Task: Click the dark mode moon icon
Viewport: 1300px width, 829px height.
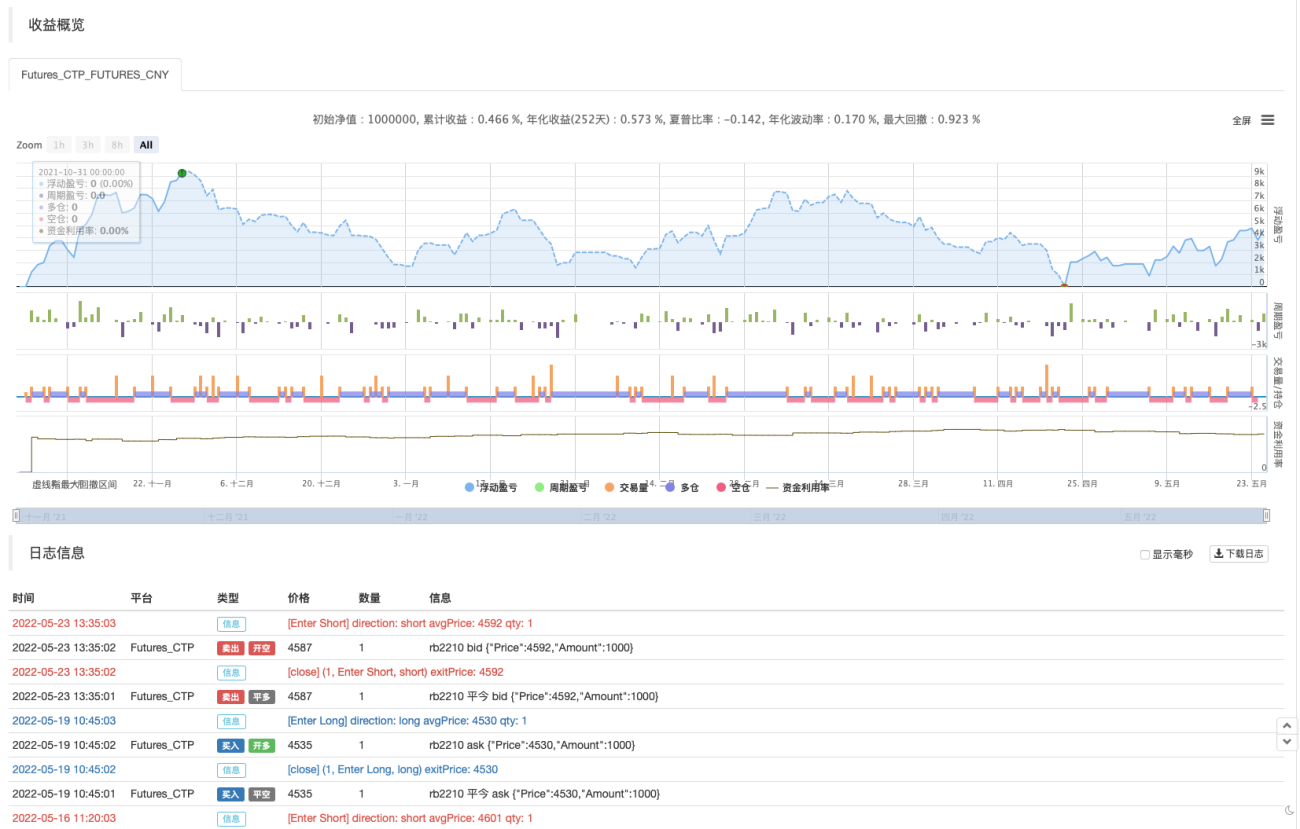Action: (x=1289, y=810)
